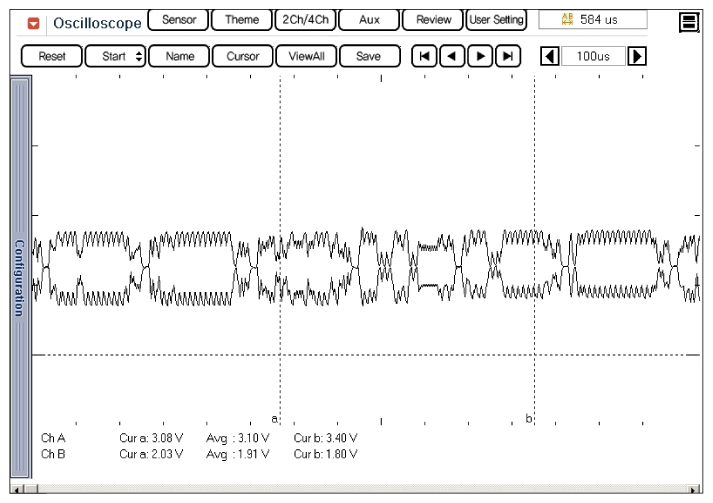Screen dimensions: 713x503
Task: Toggle the Cursor display
Action: [x=243, y=57]
